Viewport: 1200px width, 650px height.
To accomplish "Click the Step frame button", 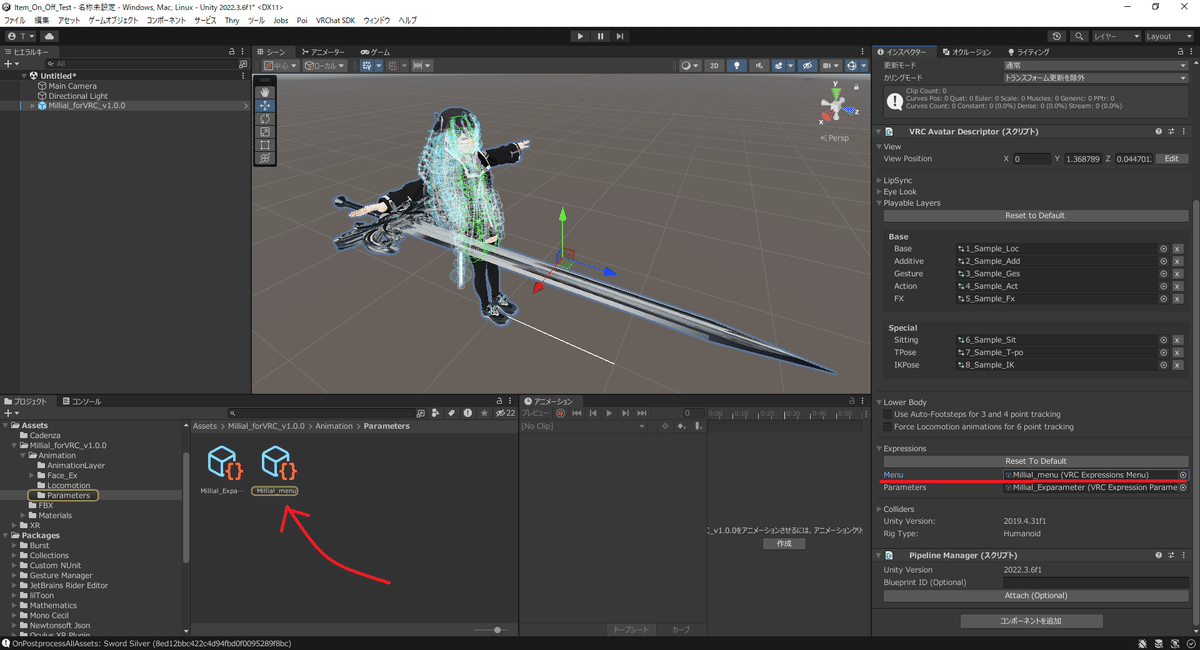I will click(620, 36).
